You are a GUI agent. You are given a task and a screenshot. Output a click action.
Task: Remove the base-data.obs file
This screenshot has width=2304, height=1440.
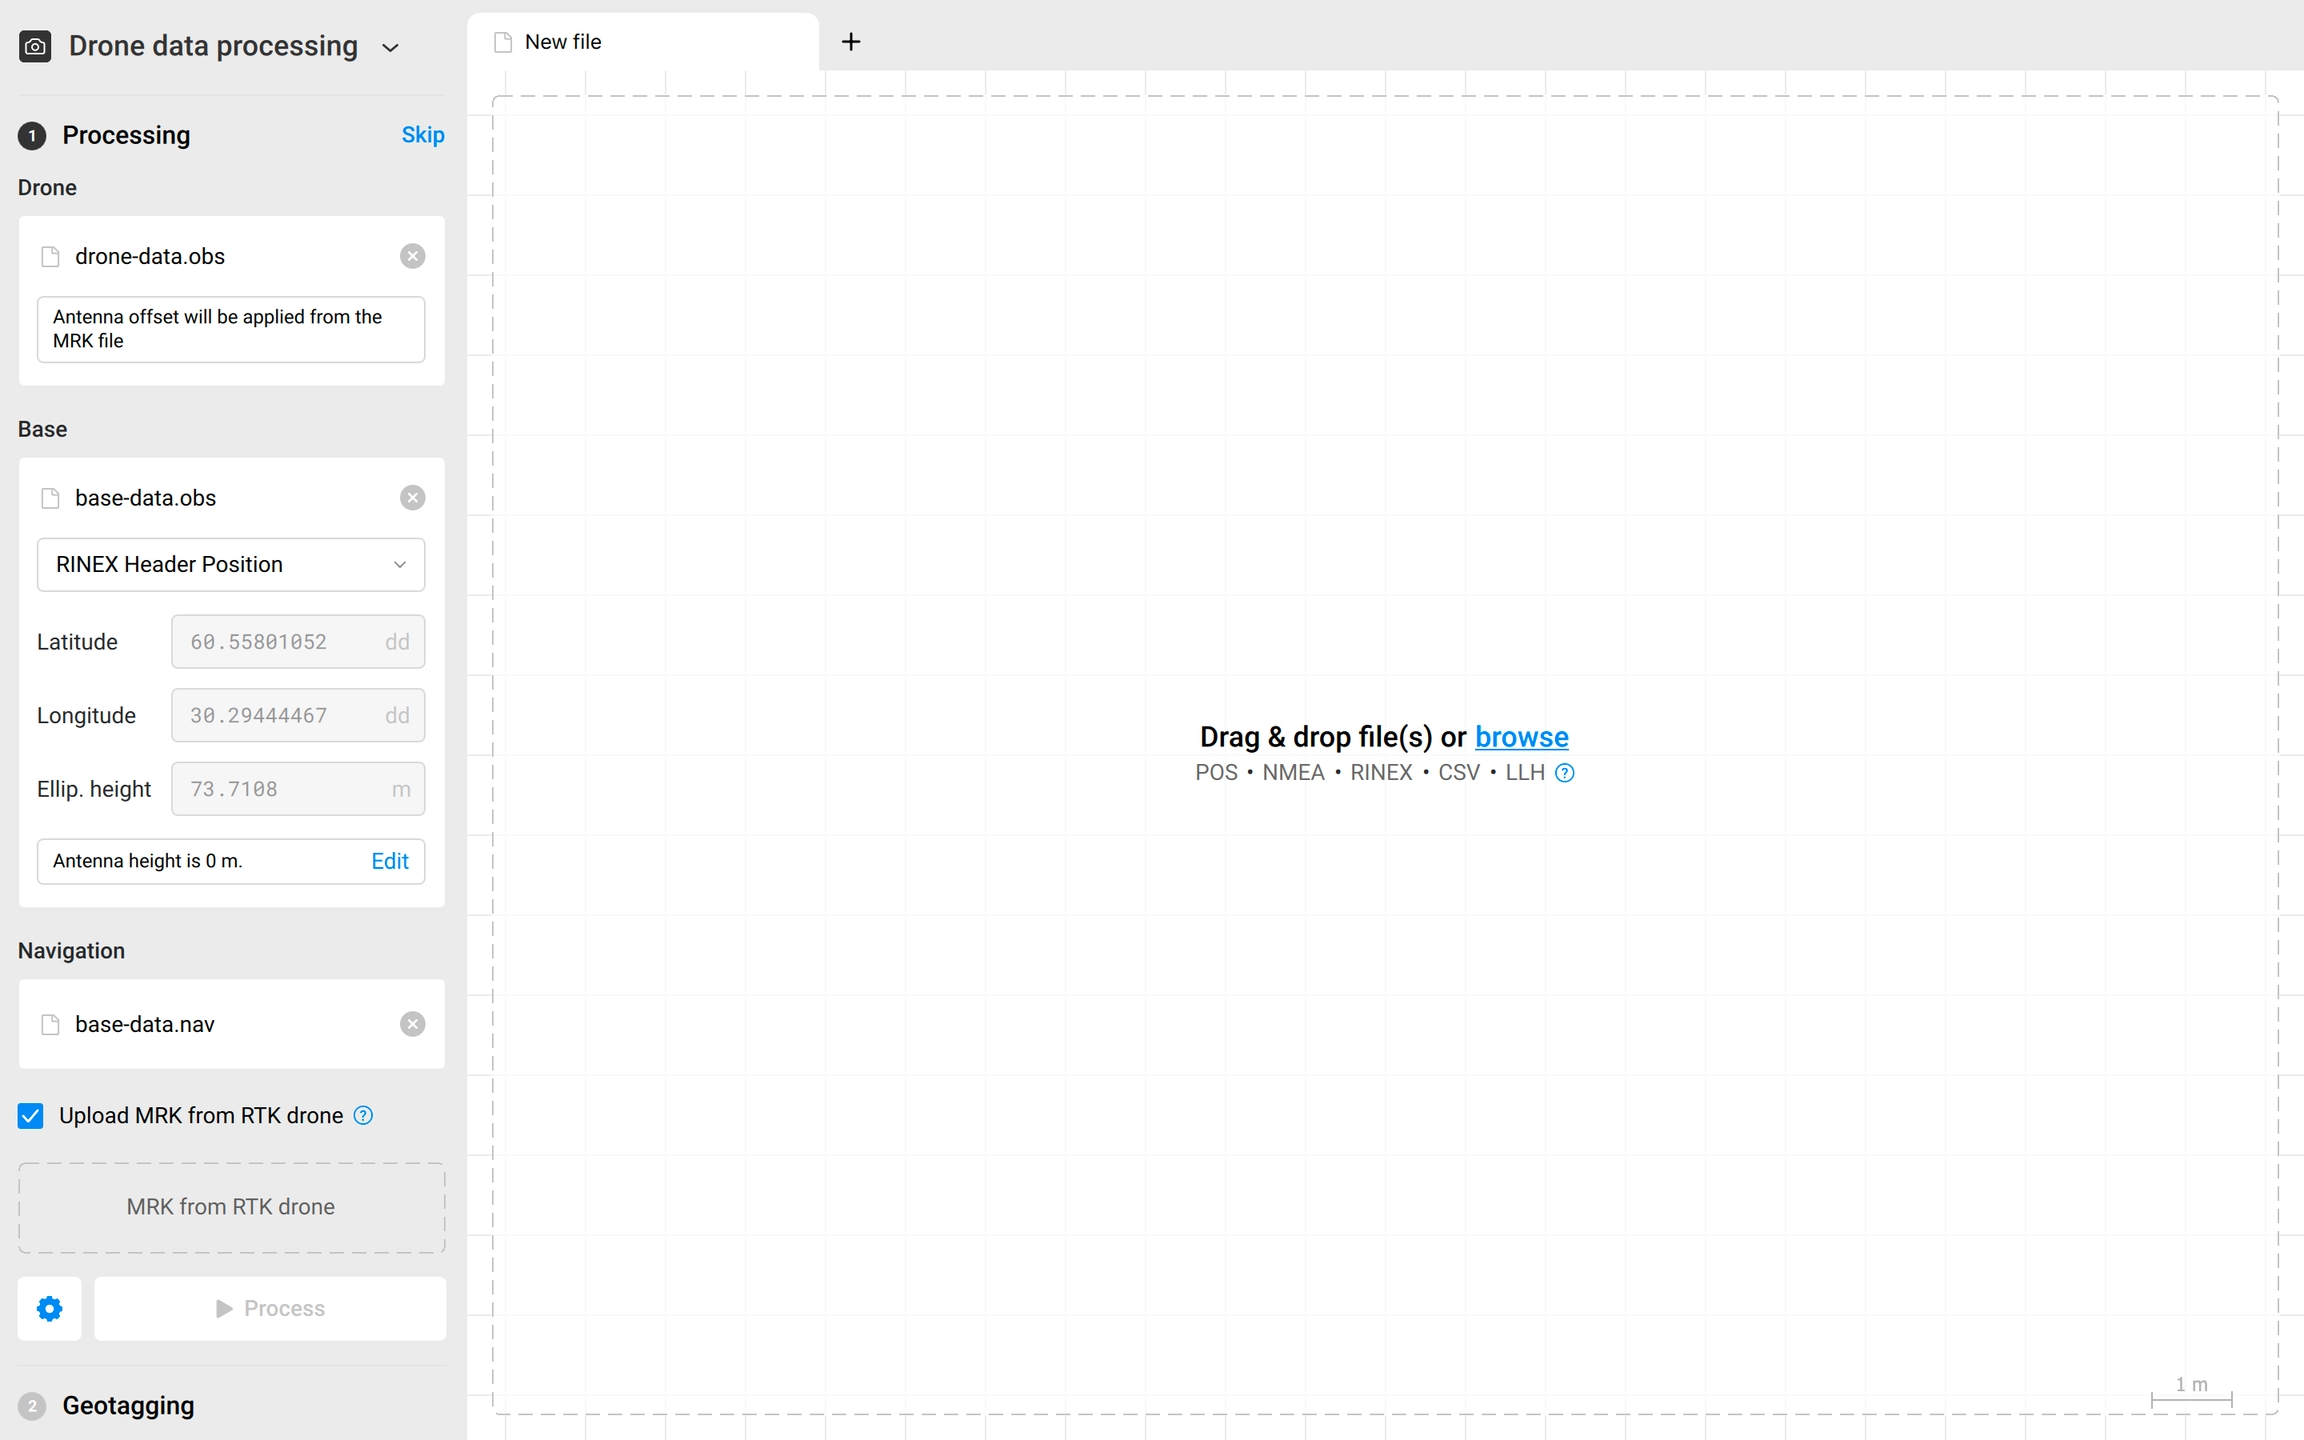pos(412,498)
